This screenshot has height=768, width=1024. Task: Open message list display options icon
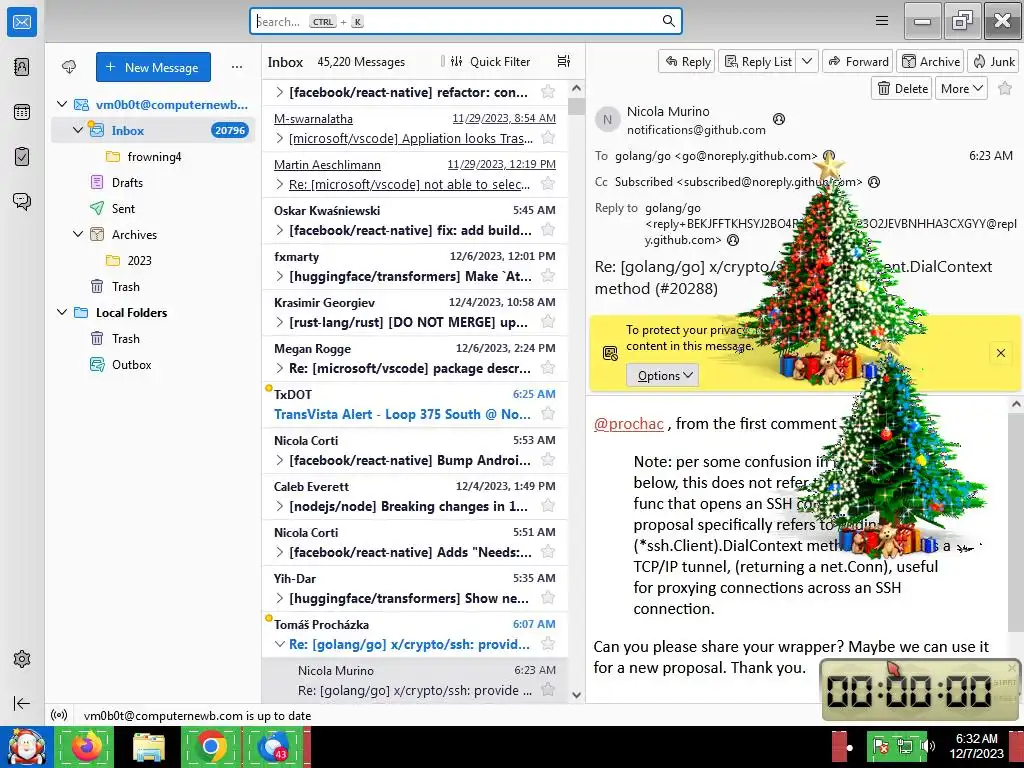564,61
